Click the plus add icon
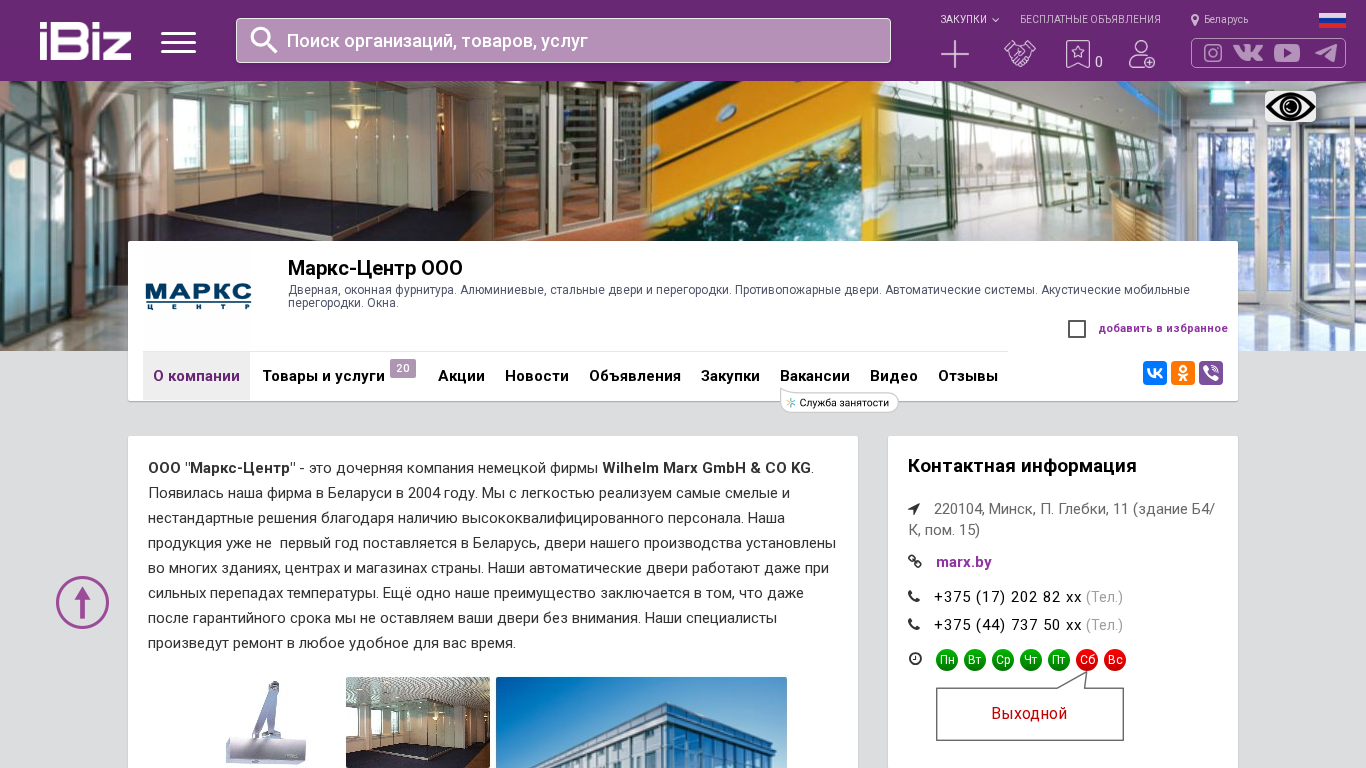The image size is (1366, 768). pos(955,54)
